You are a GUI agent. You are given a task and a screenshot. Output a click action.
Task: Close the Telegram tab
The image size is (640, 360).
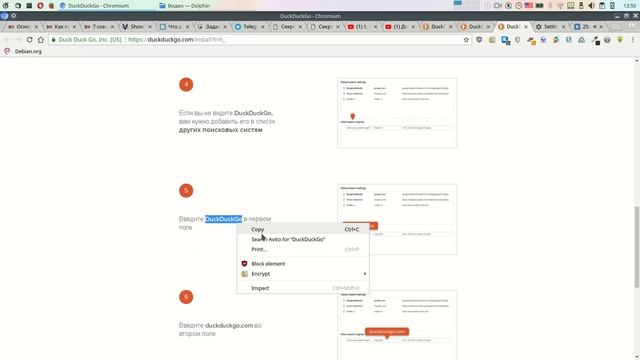[x=262, y=27]
